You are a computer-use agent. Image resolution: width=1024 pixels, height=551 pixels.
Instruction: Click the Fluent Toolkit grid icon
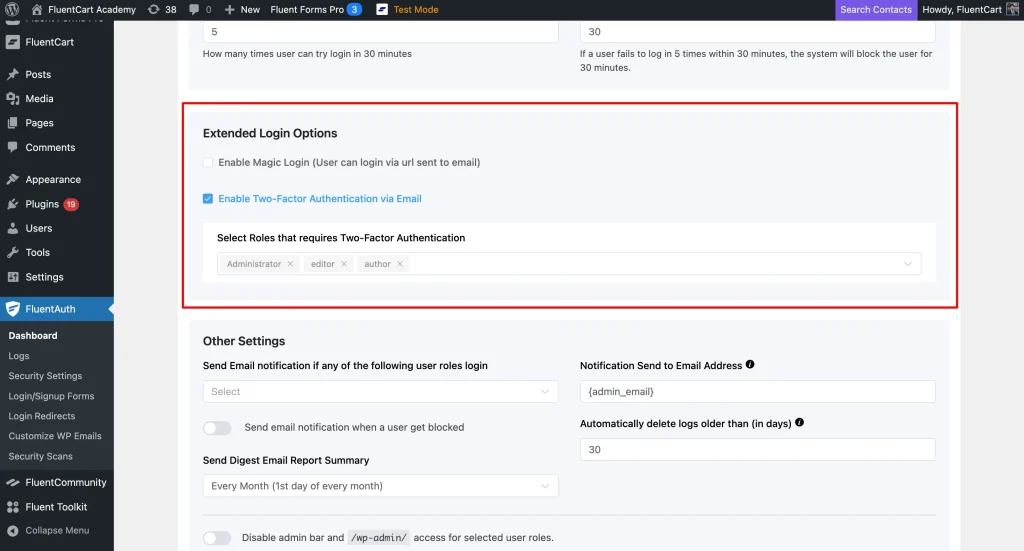(12, 507)
